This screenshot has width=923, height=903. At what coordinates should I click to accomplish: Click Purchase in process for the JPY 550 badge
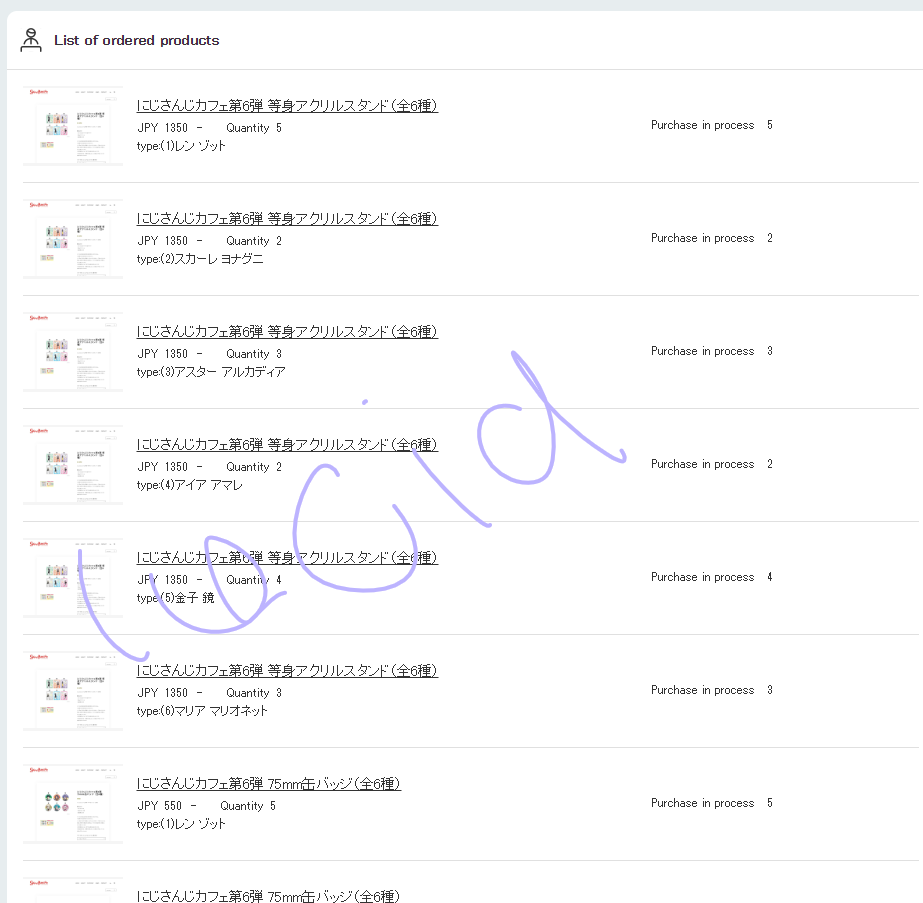coord(702,803)
